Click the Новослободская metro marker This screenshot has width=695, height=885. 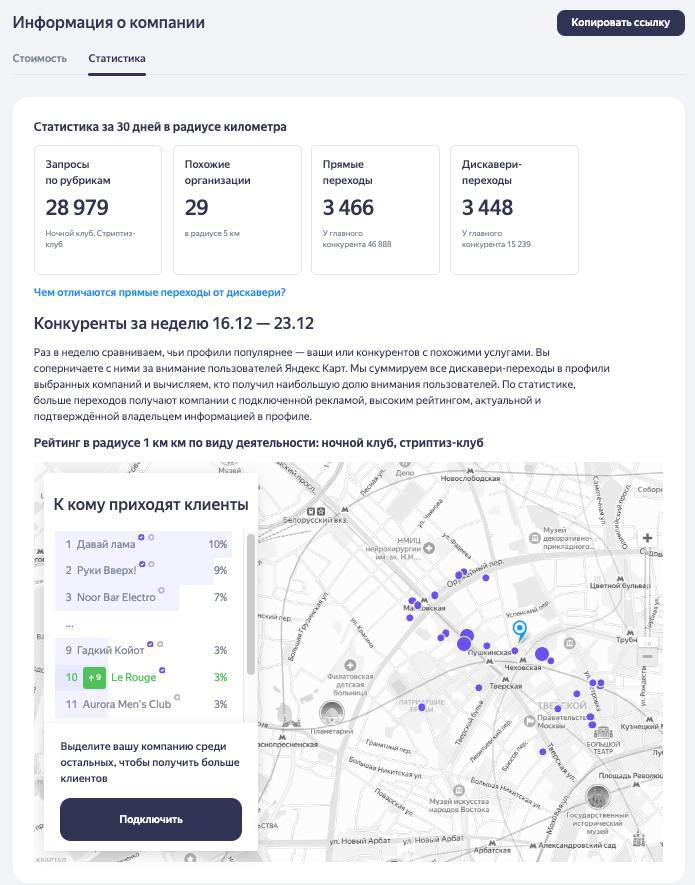pyautogui.click(x=470, y=470)
